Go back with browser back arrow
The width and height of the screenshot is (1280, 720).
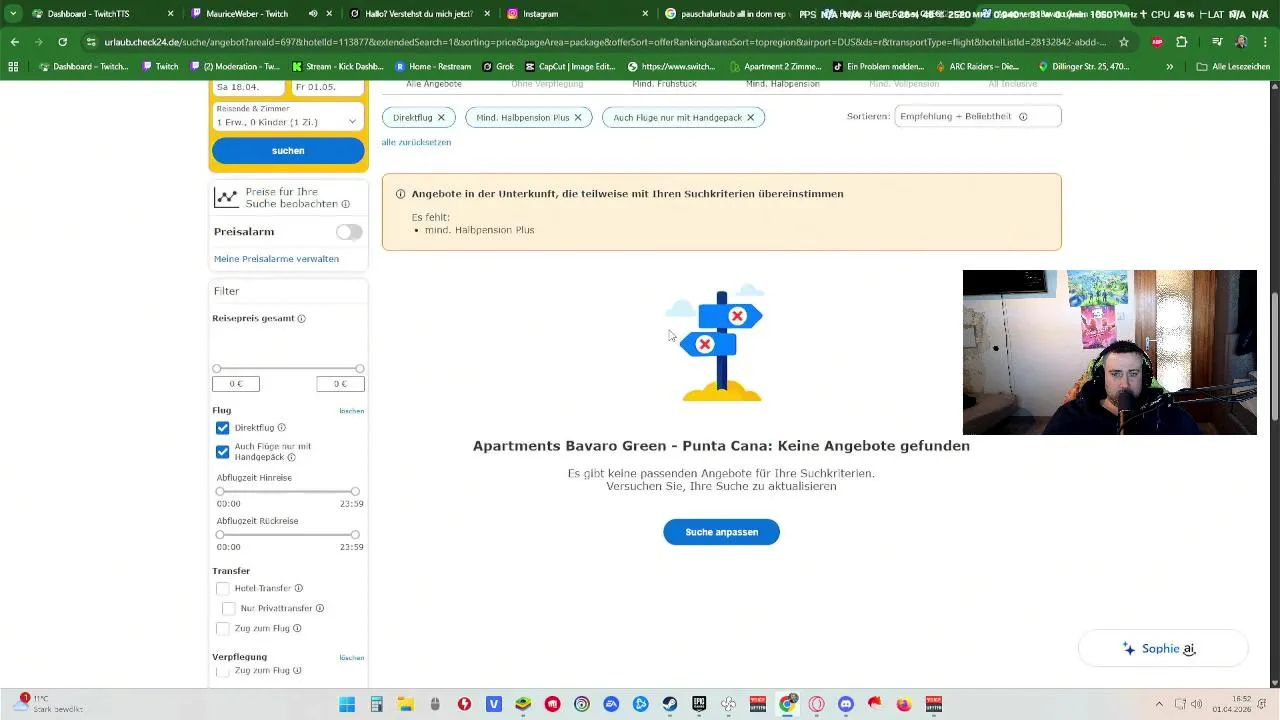tap(15, 42)
